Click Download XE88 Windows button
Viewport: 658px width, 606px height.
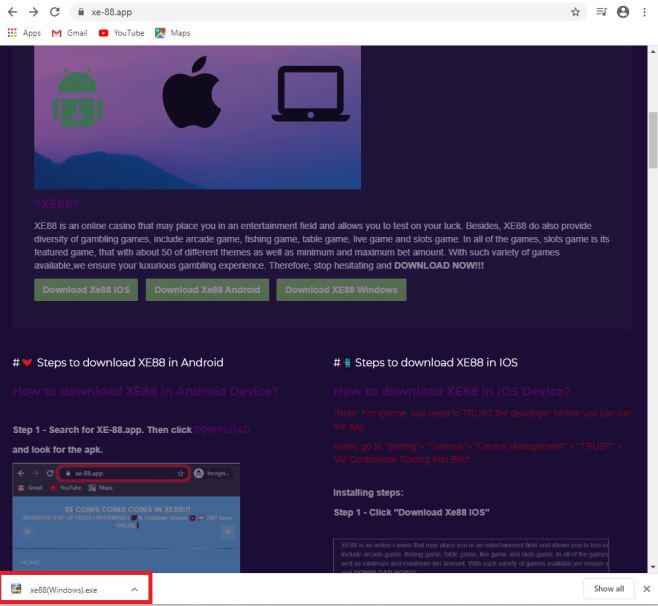[x=341, y=290]
